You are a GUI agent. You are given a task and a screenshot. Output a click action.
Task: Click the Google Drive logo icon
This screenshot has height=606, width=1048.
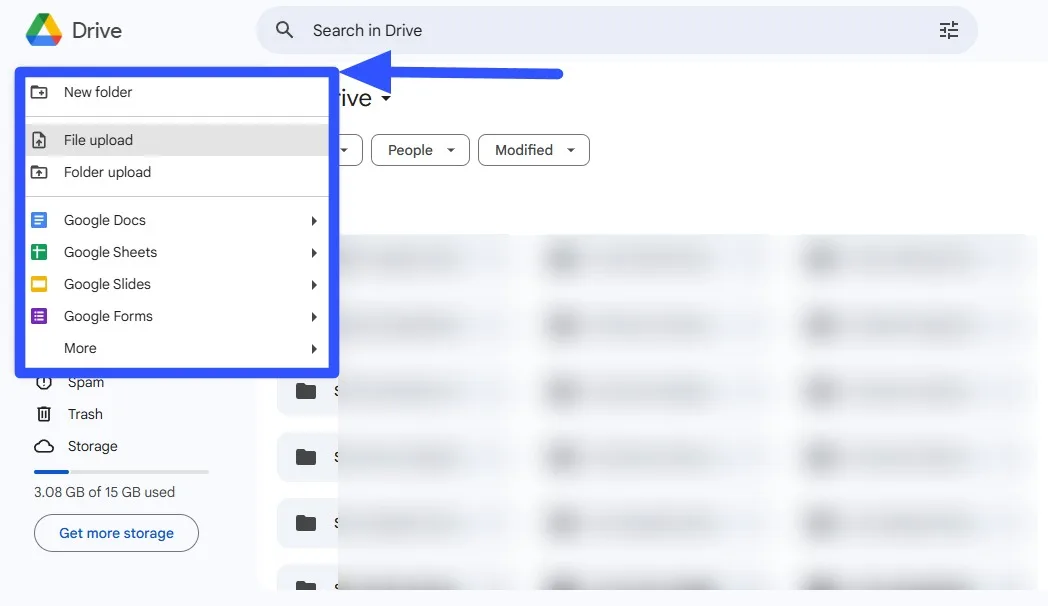click(43, 30)
